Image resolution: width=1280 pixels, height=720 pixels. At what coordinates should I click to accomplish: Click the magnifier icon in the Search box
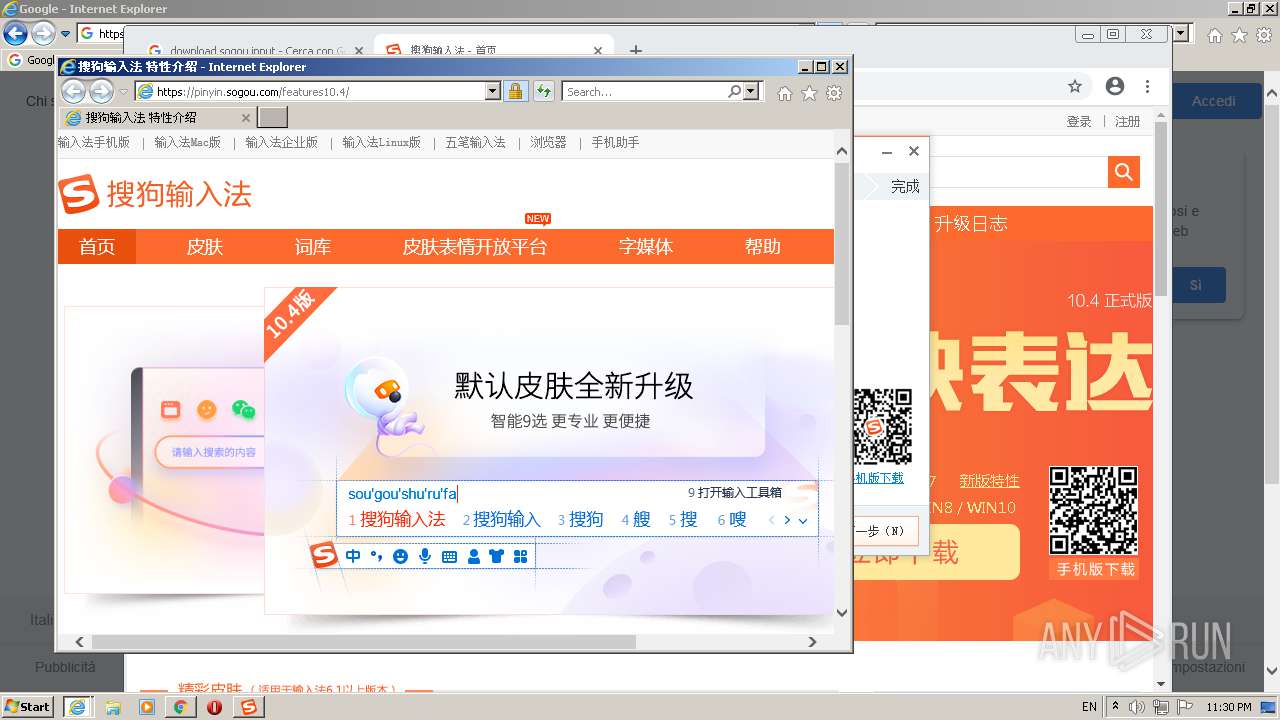735,91
